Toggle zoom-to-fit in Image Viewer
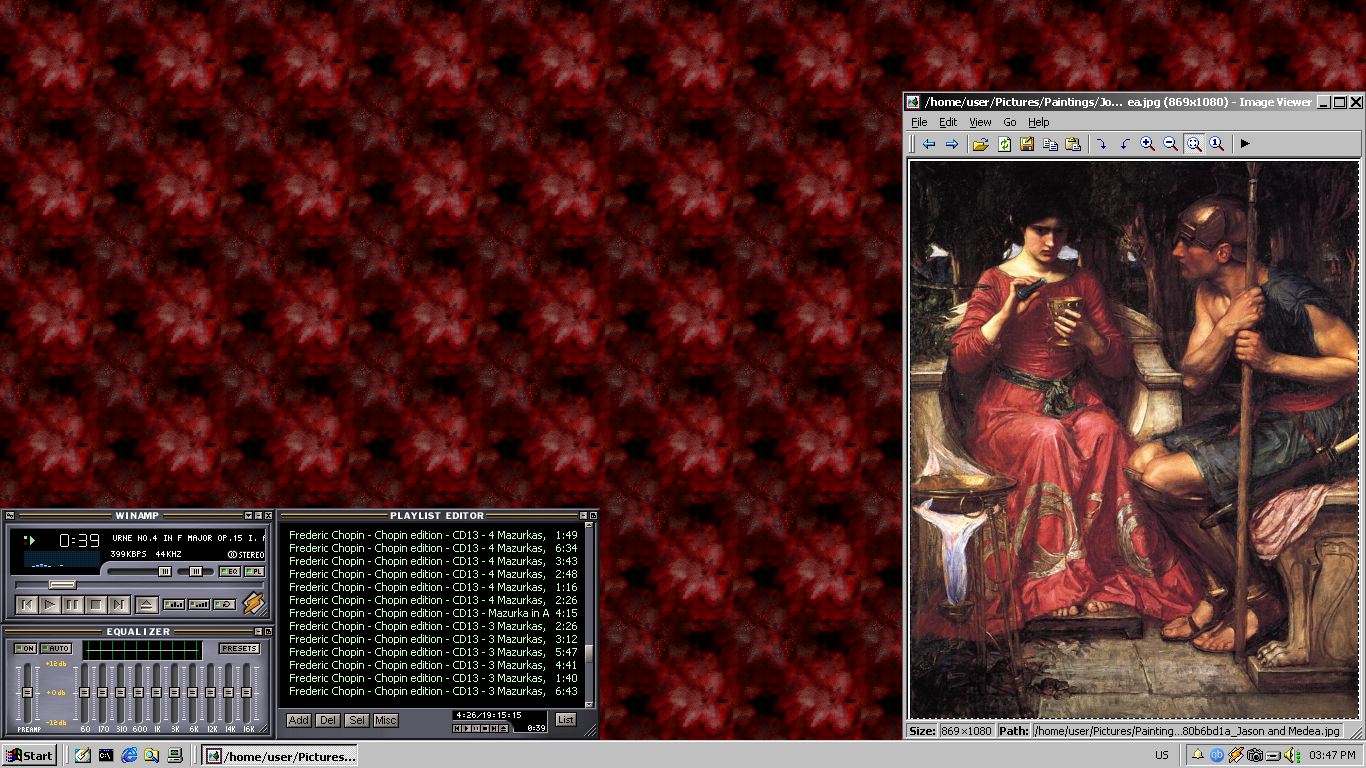Screen dimensions: 1366x768 pos(1194,144)
